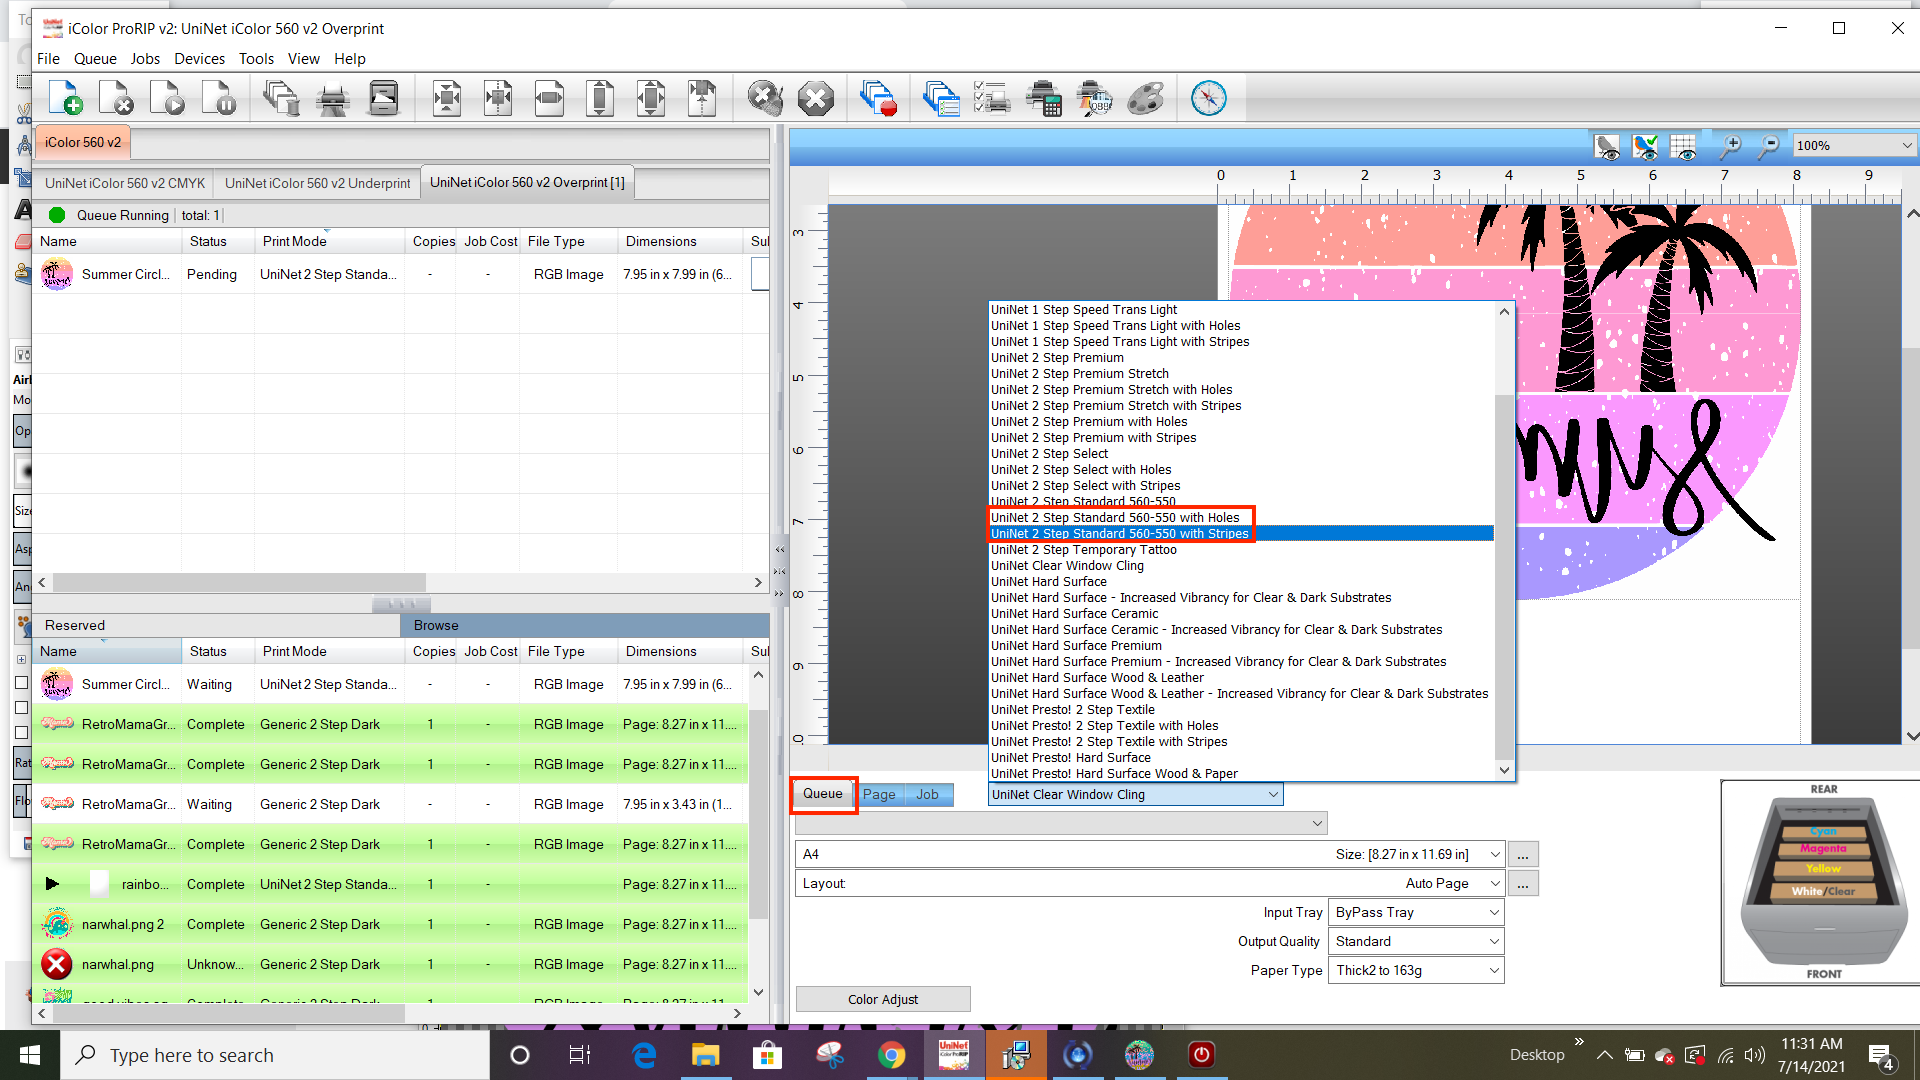Screen dimensions: 1920x1080
Task: Click the stop queue red-dot icon
Action: tap(878, 98)
